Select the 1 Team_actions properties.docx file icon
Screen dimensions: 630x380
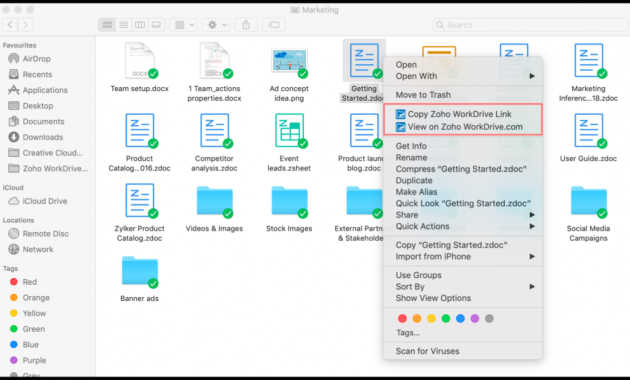215,61
